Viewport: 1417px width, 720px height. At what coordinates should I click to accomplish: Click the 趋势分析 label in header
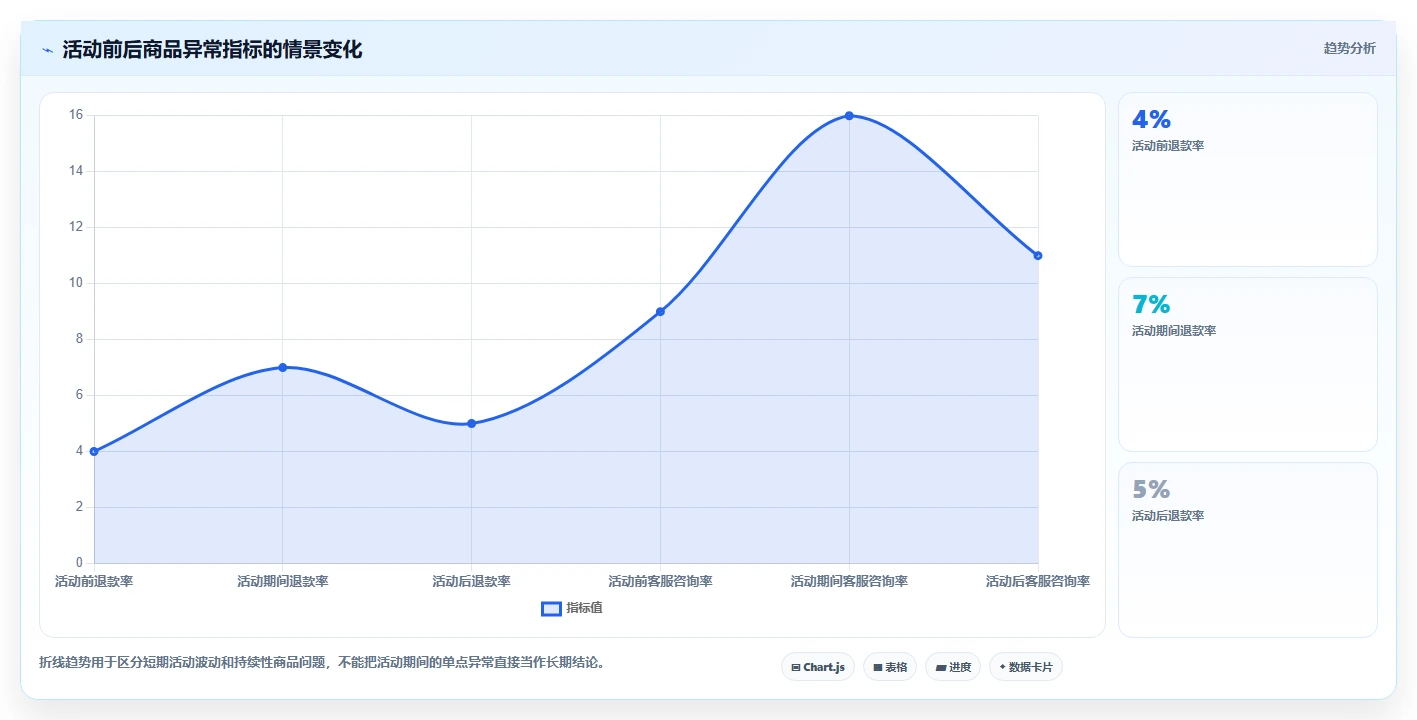point(1349,48)
